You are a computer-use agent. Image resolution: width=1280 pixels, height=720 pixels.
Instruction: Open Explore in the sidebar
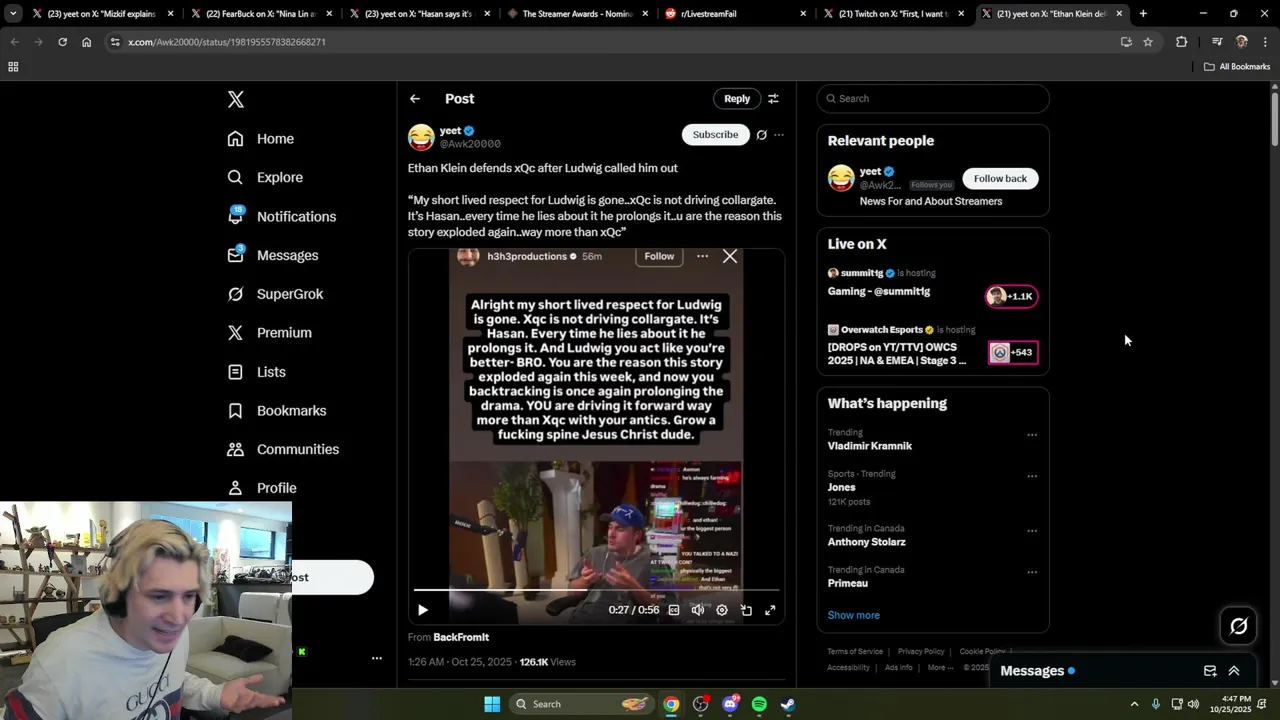click(x=265, y=177)
